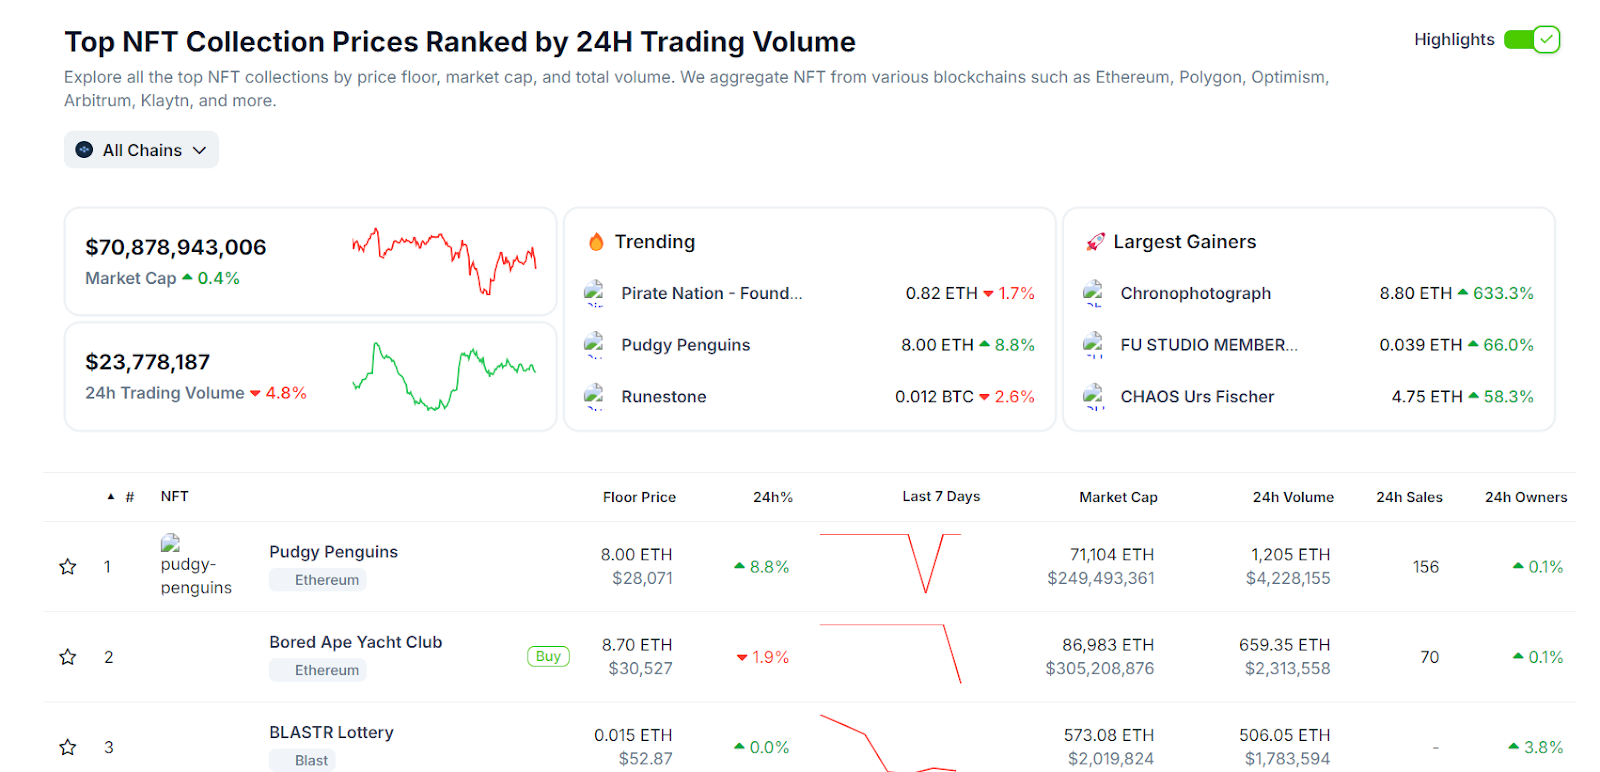Viewport: 1600px width, 772px height.
Task: Click FU STUDIO MEMBER thumbnail icon
Action: [x=1093, y=345]
